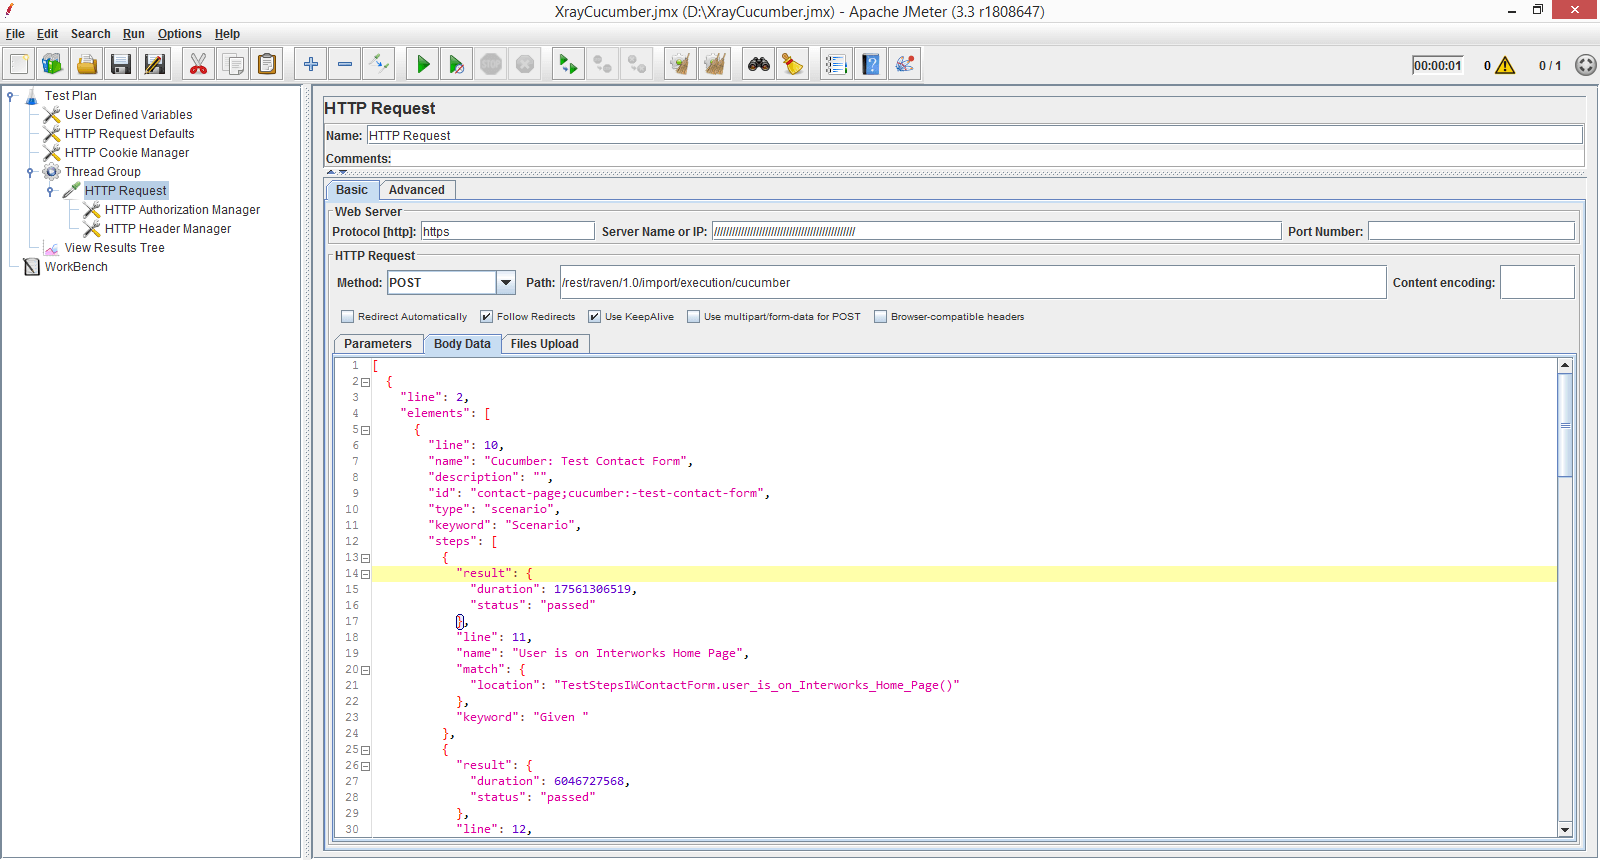1600x860 pixels.
Task: Click the Toggle enable/disable icon
Action: click(379, 64)
